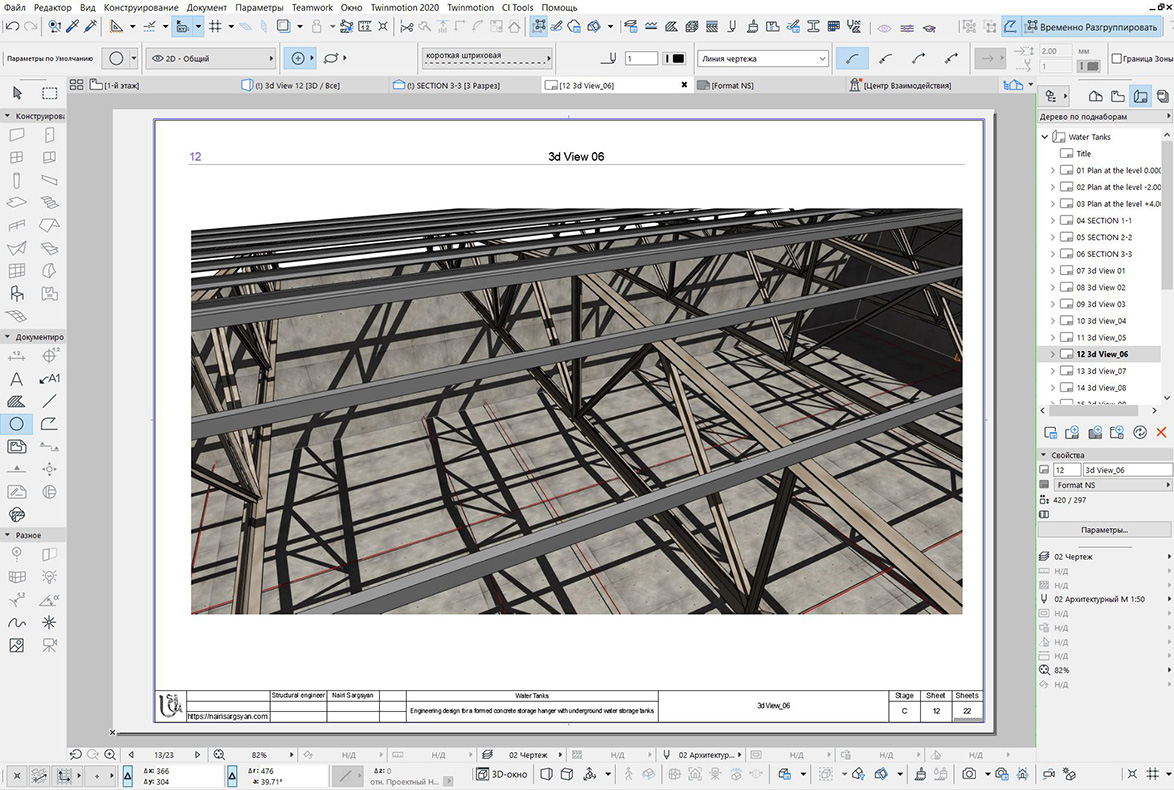Pick the Line tool in toolbox

click(x=49, y=401)
